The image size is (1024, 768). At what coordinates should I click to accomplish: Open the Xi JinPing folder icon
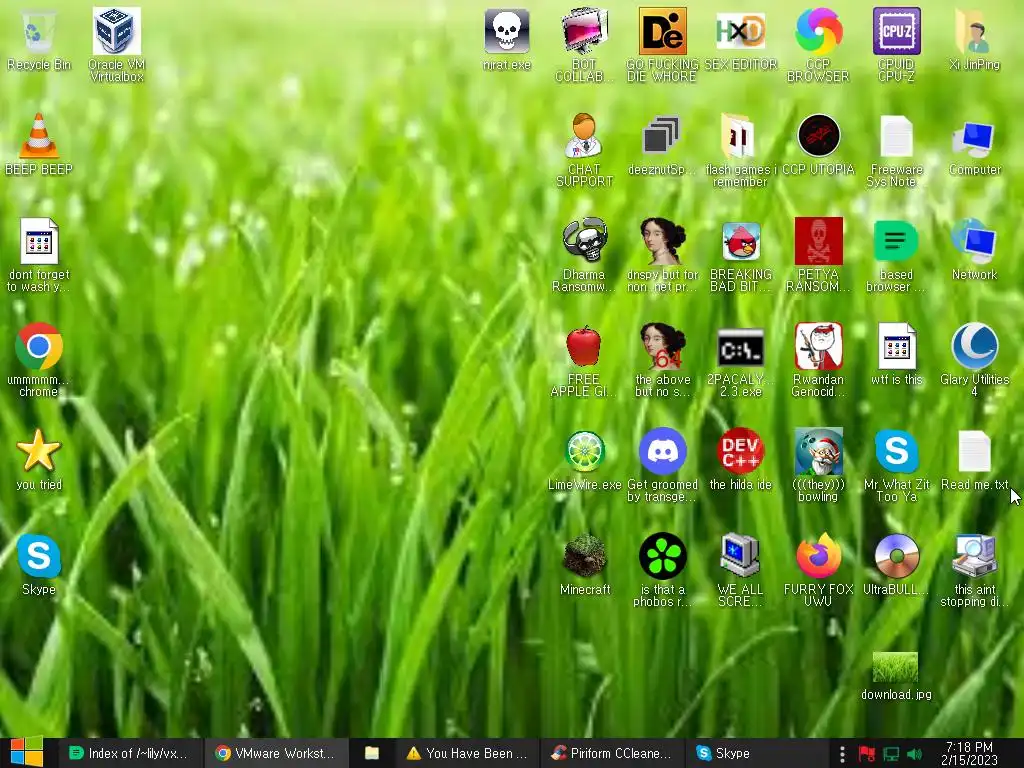pos(974,31)
